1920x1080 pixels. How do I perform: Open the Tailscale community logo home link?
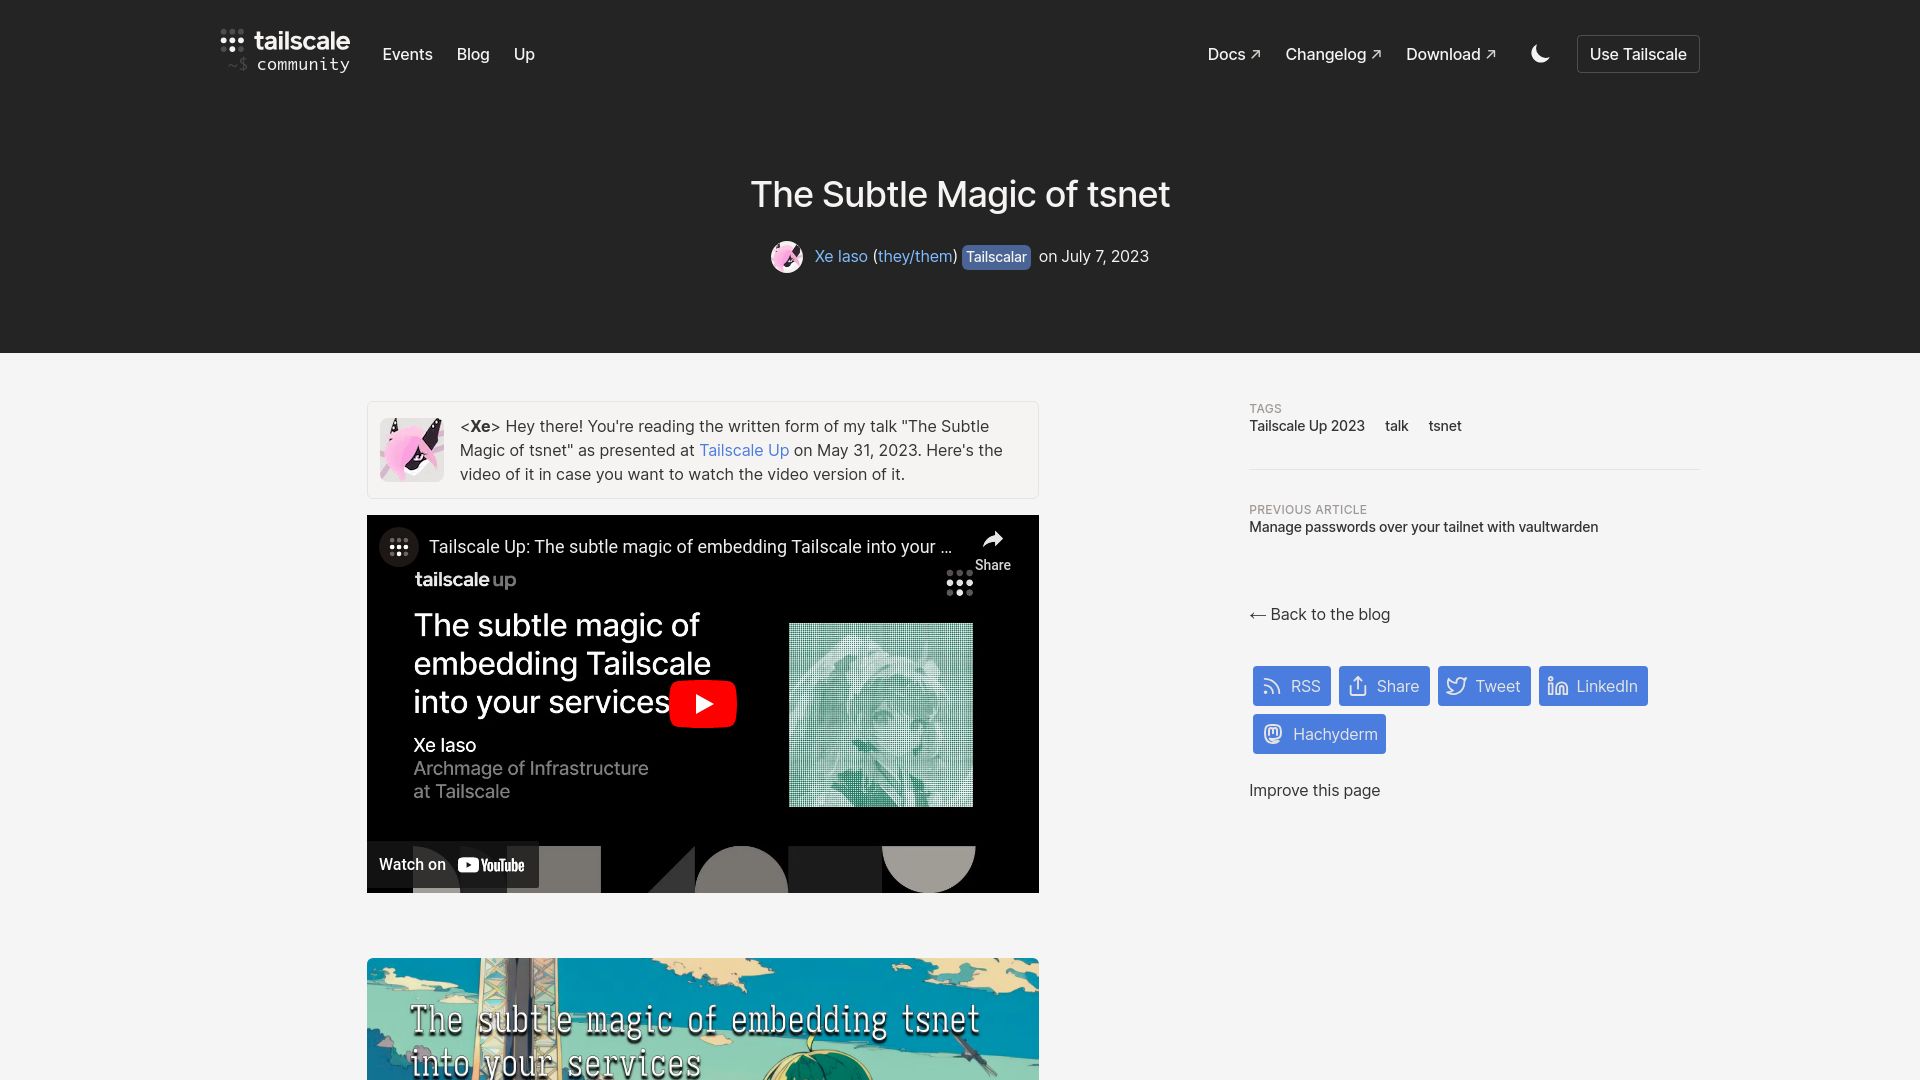[x=285, y=52]
